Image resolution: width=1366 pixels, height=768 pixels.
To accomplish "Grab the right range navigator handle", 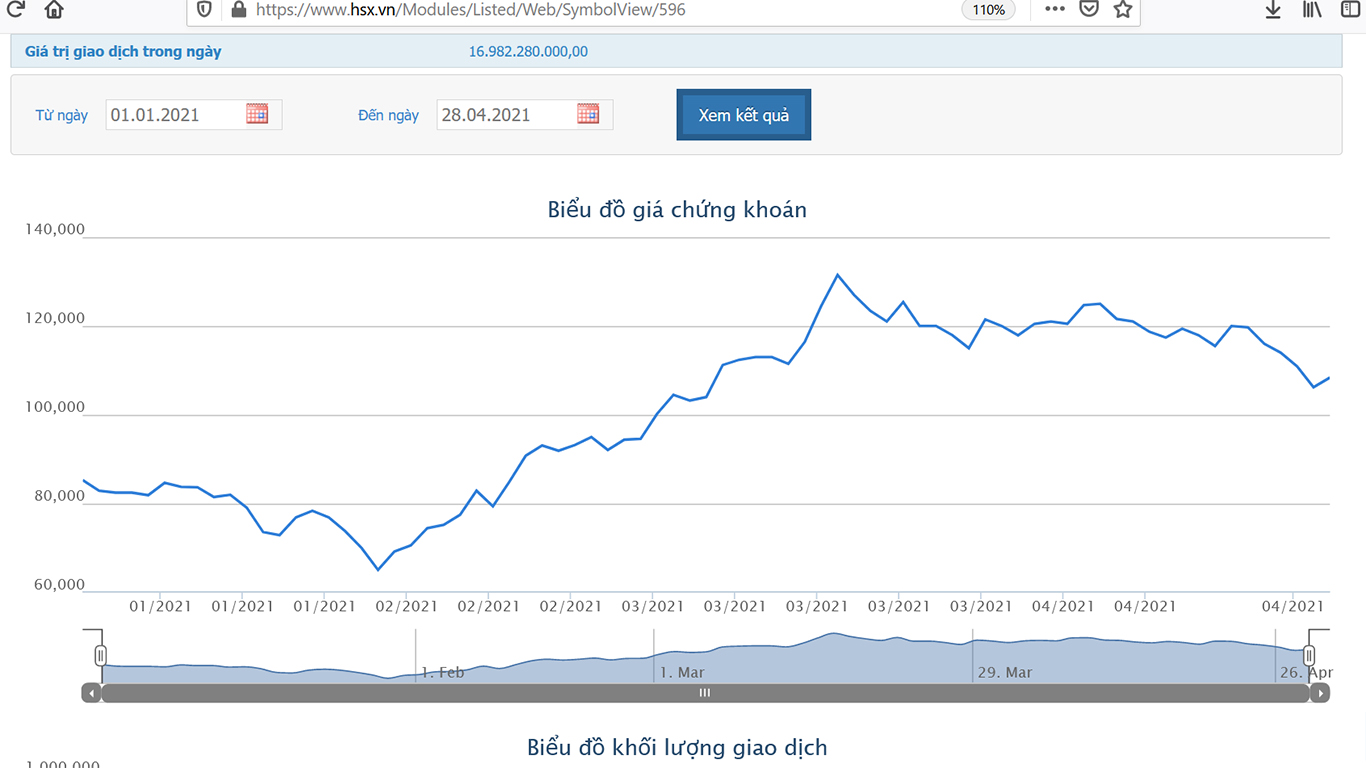I will [1309, 655].
